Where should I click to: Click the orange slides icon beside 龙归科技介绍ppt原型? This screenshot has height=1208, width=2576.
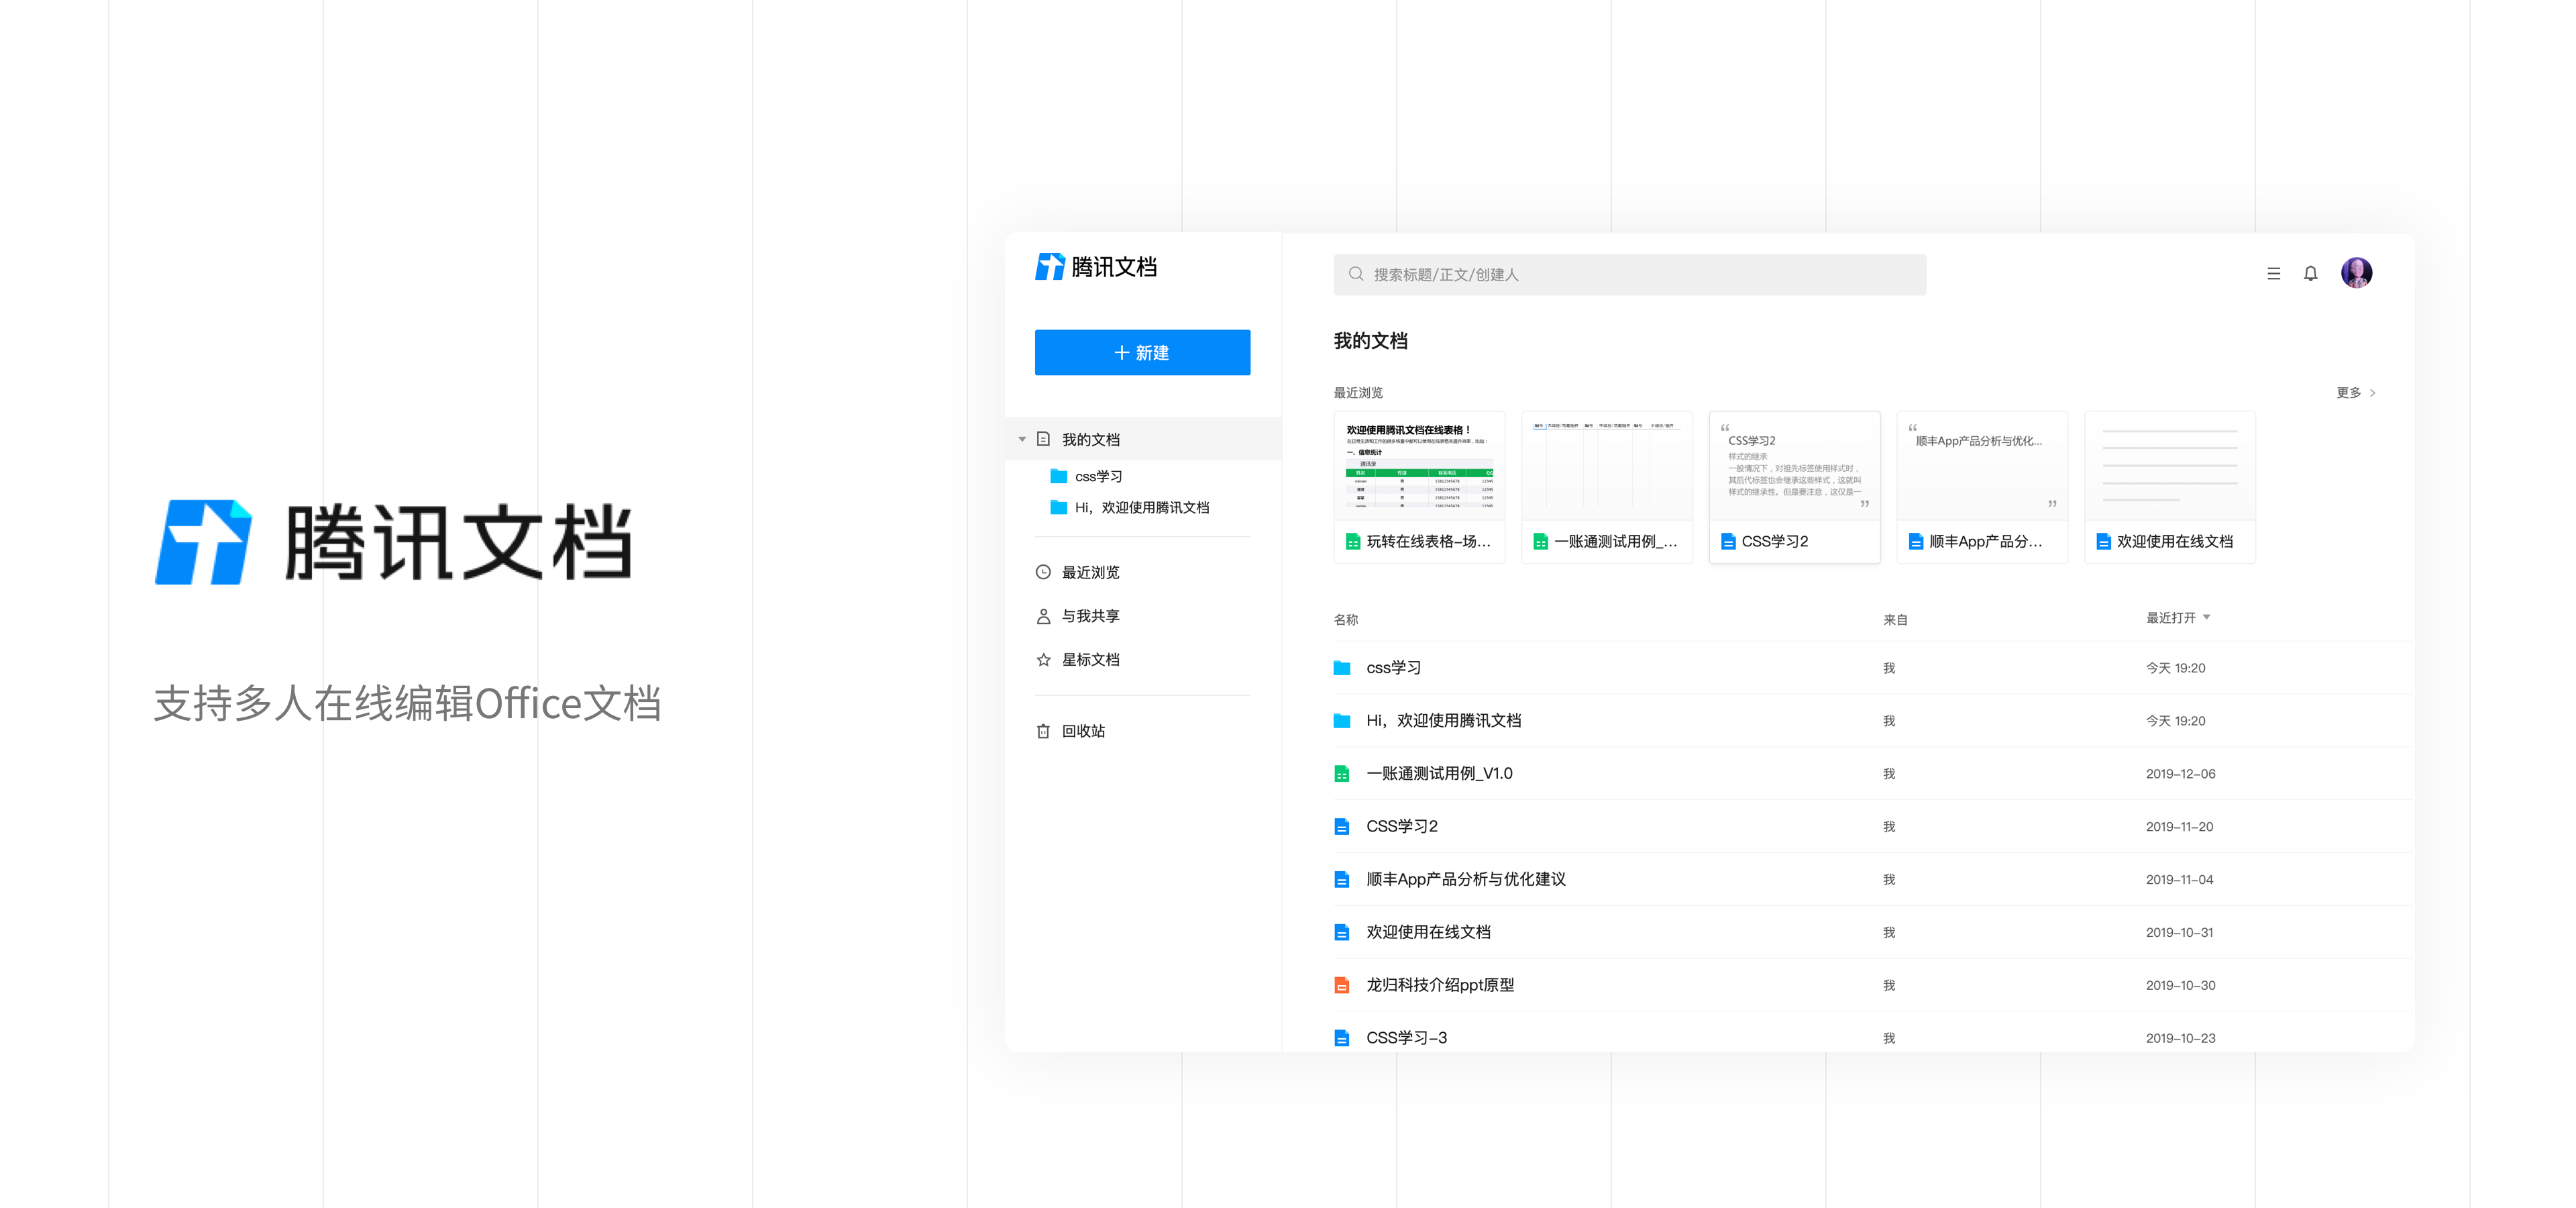(1342, 986)
